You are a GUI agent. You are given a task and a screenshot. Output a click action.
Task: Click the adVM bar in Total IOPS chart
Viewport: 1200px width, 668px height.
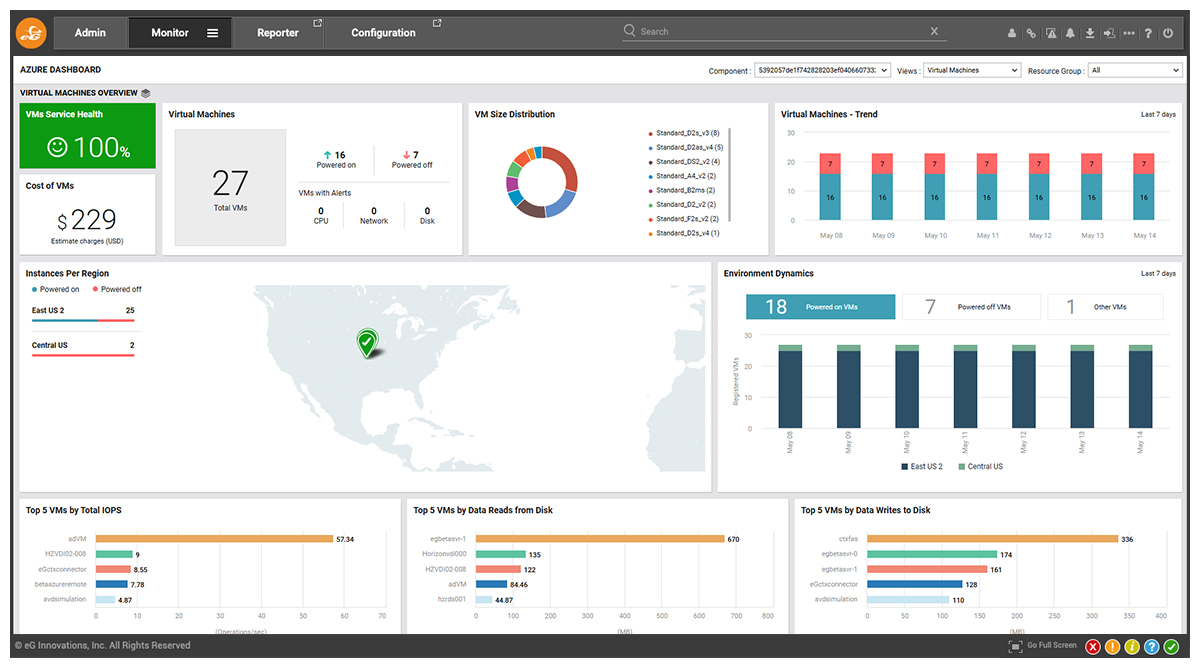(214, 539)
